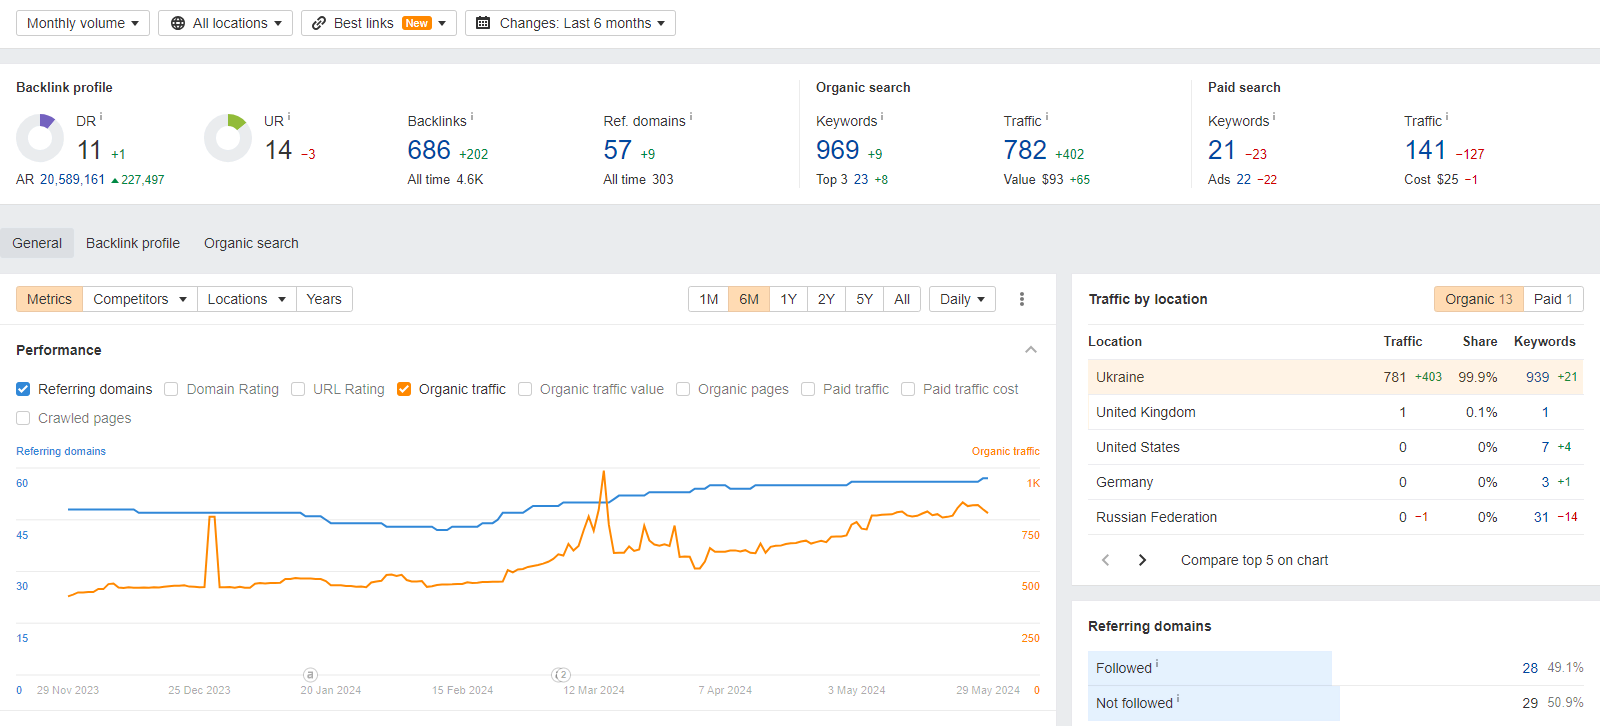The height and width of the screenshot is (726, 1600).
Task: Click the UR donut chart icon
Action: [228, 138]
